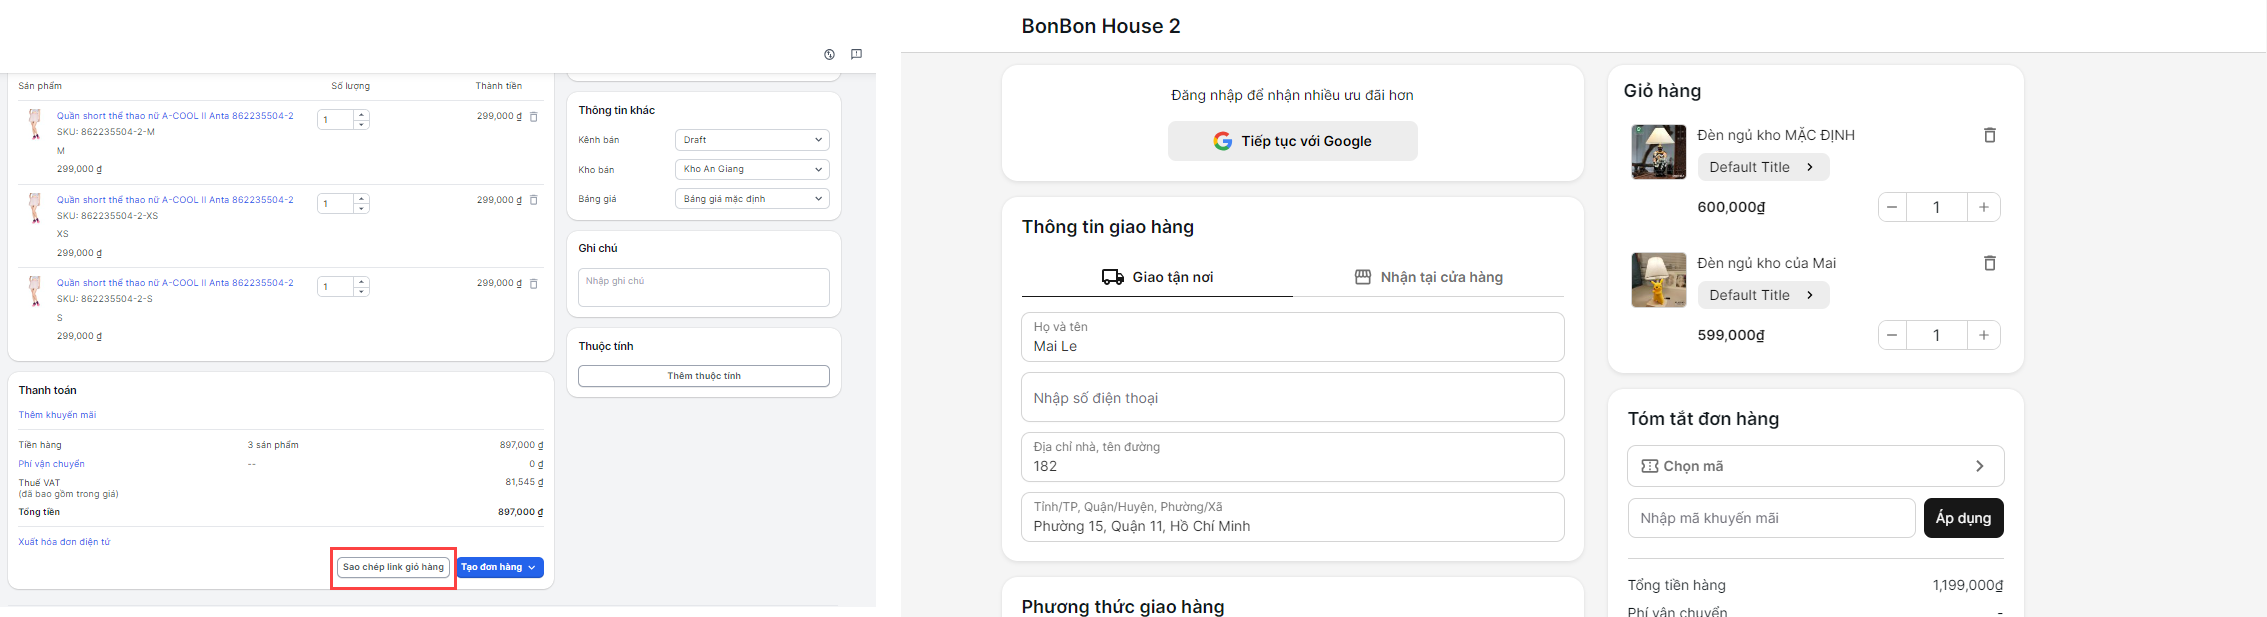Continue with Google sign-in
Viewport: 2267px width, 617px height.
coord(1292,141)
